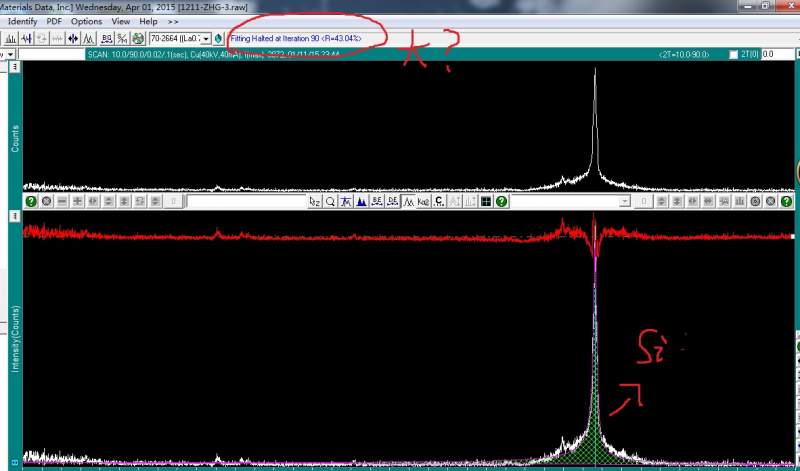Expand the upper plot pane handle button
This screenshot has width=800, height=471.
click(15, 67)
